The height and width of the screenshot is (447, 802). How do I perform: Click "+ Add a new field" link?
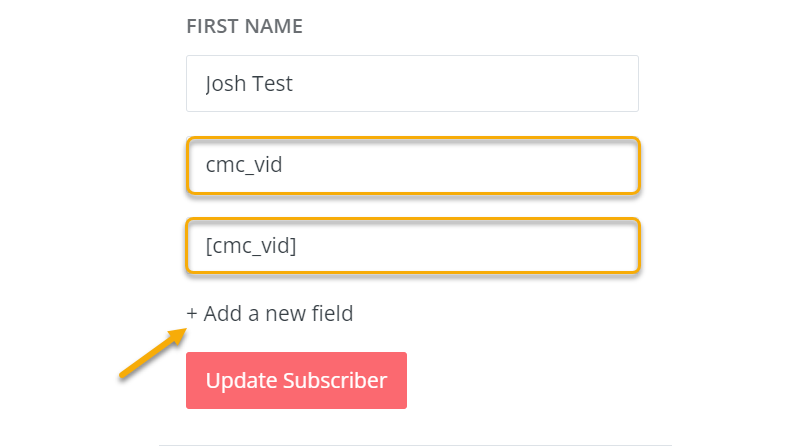tap(270, 314)
